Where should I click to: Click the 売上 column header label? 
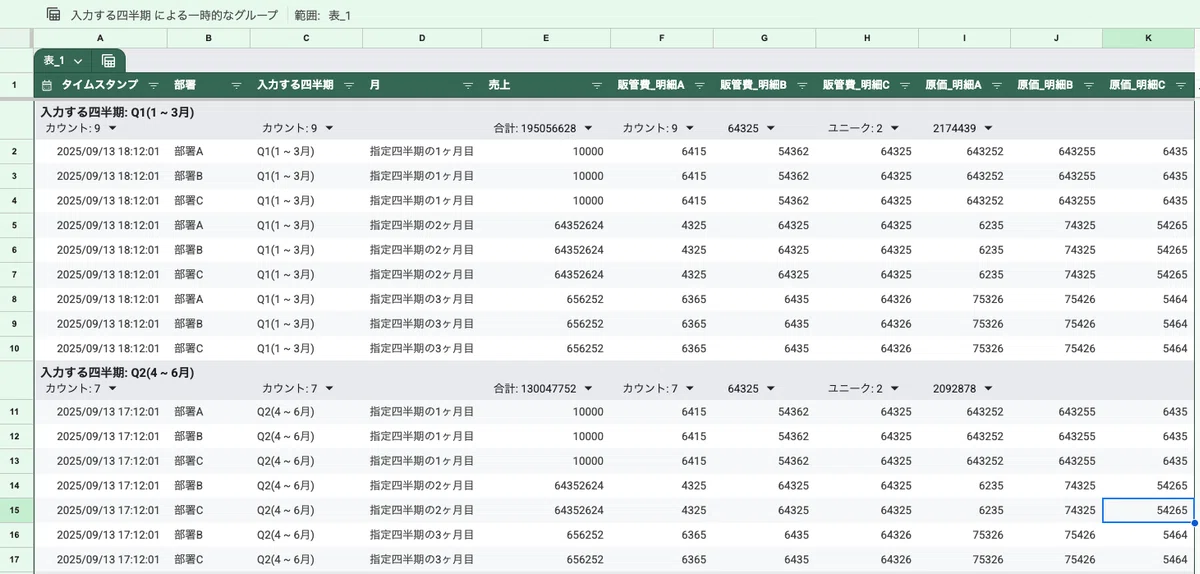(x=499, y=85)
